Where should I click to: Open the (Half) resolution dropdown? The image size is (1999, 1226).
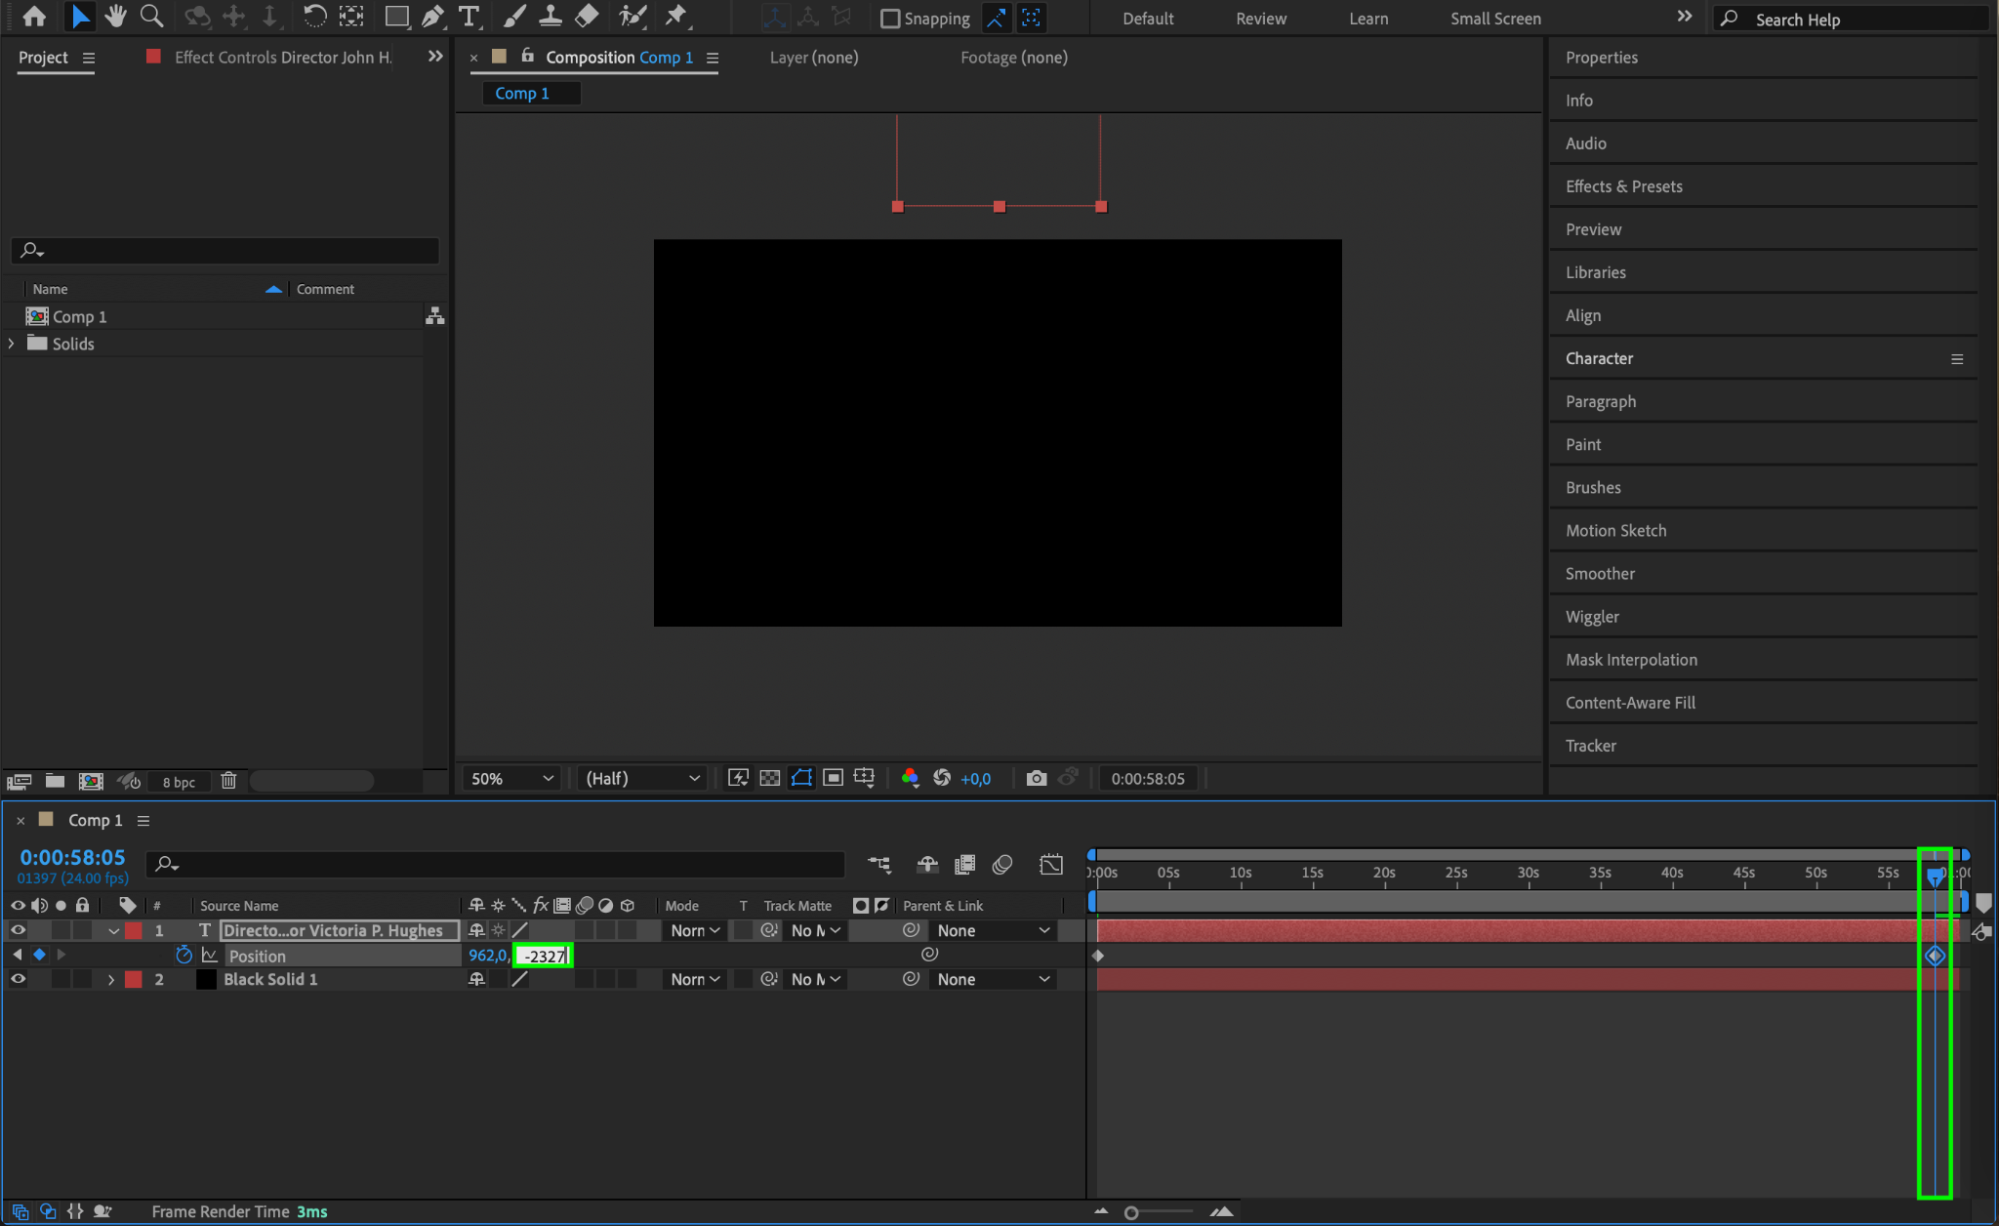pos(642,778)
